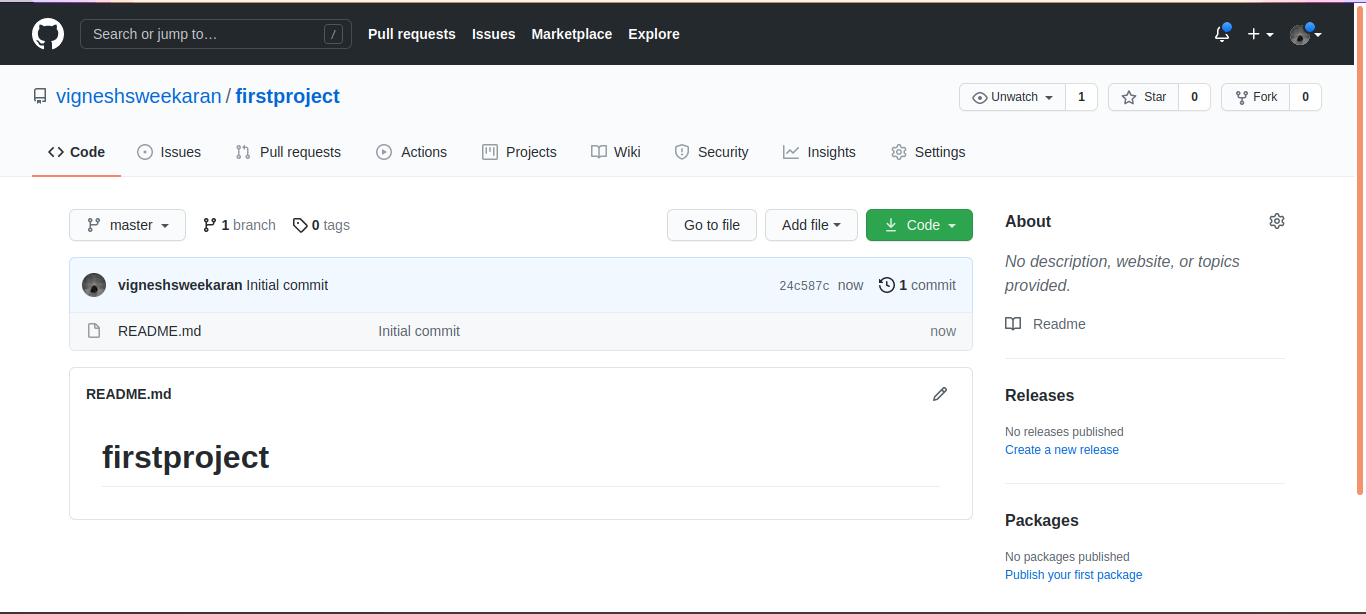Fork the repository

(1255, 97)
